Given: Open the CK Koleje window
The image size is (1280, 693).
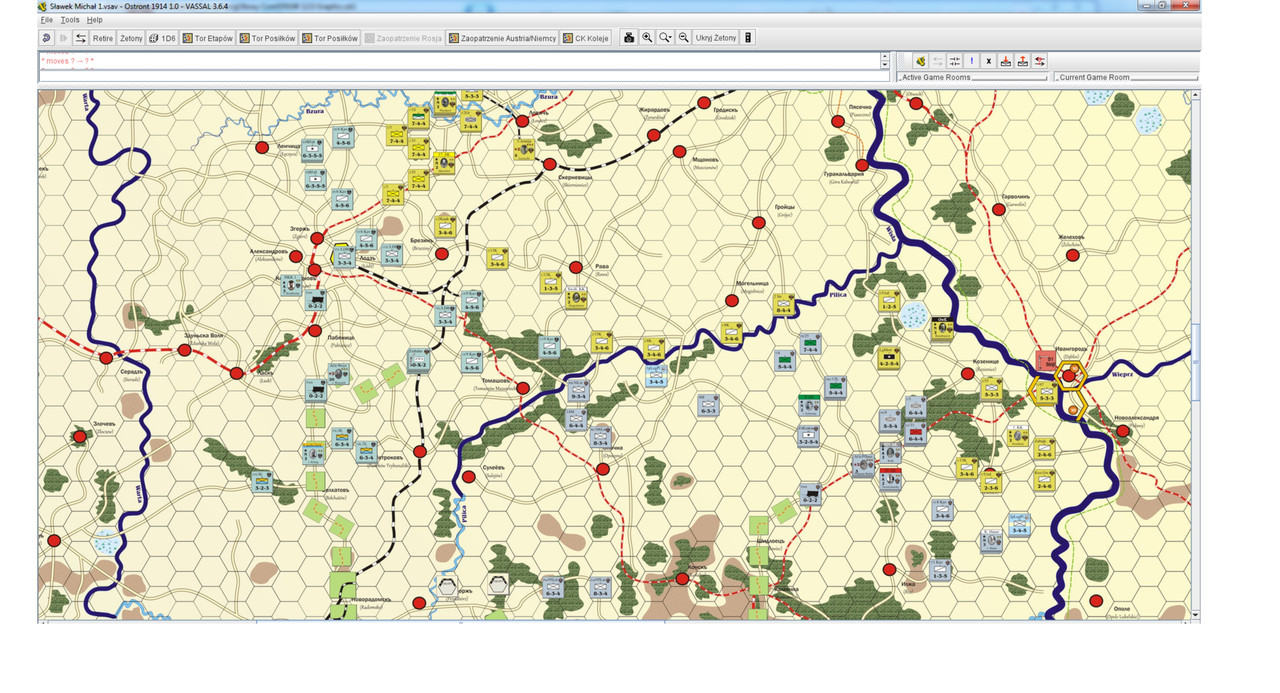Looking at the screenshot, I should 586,38.
